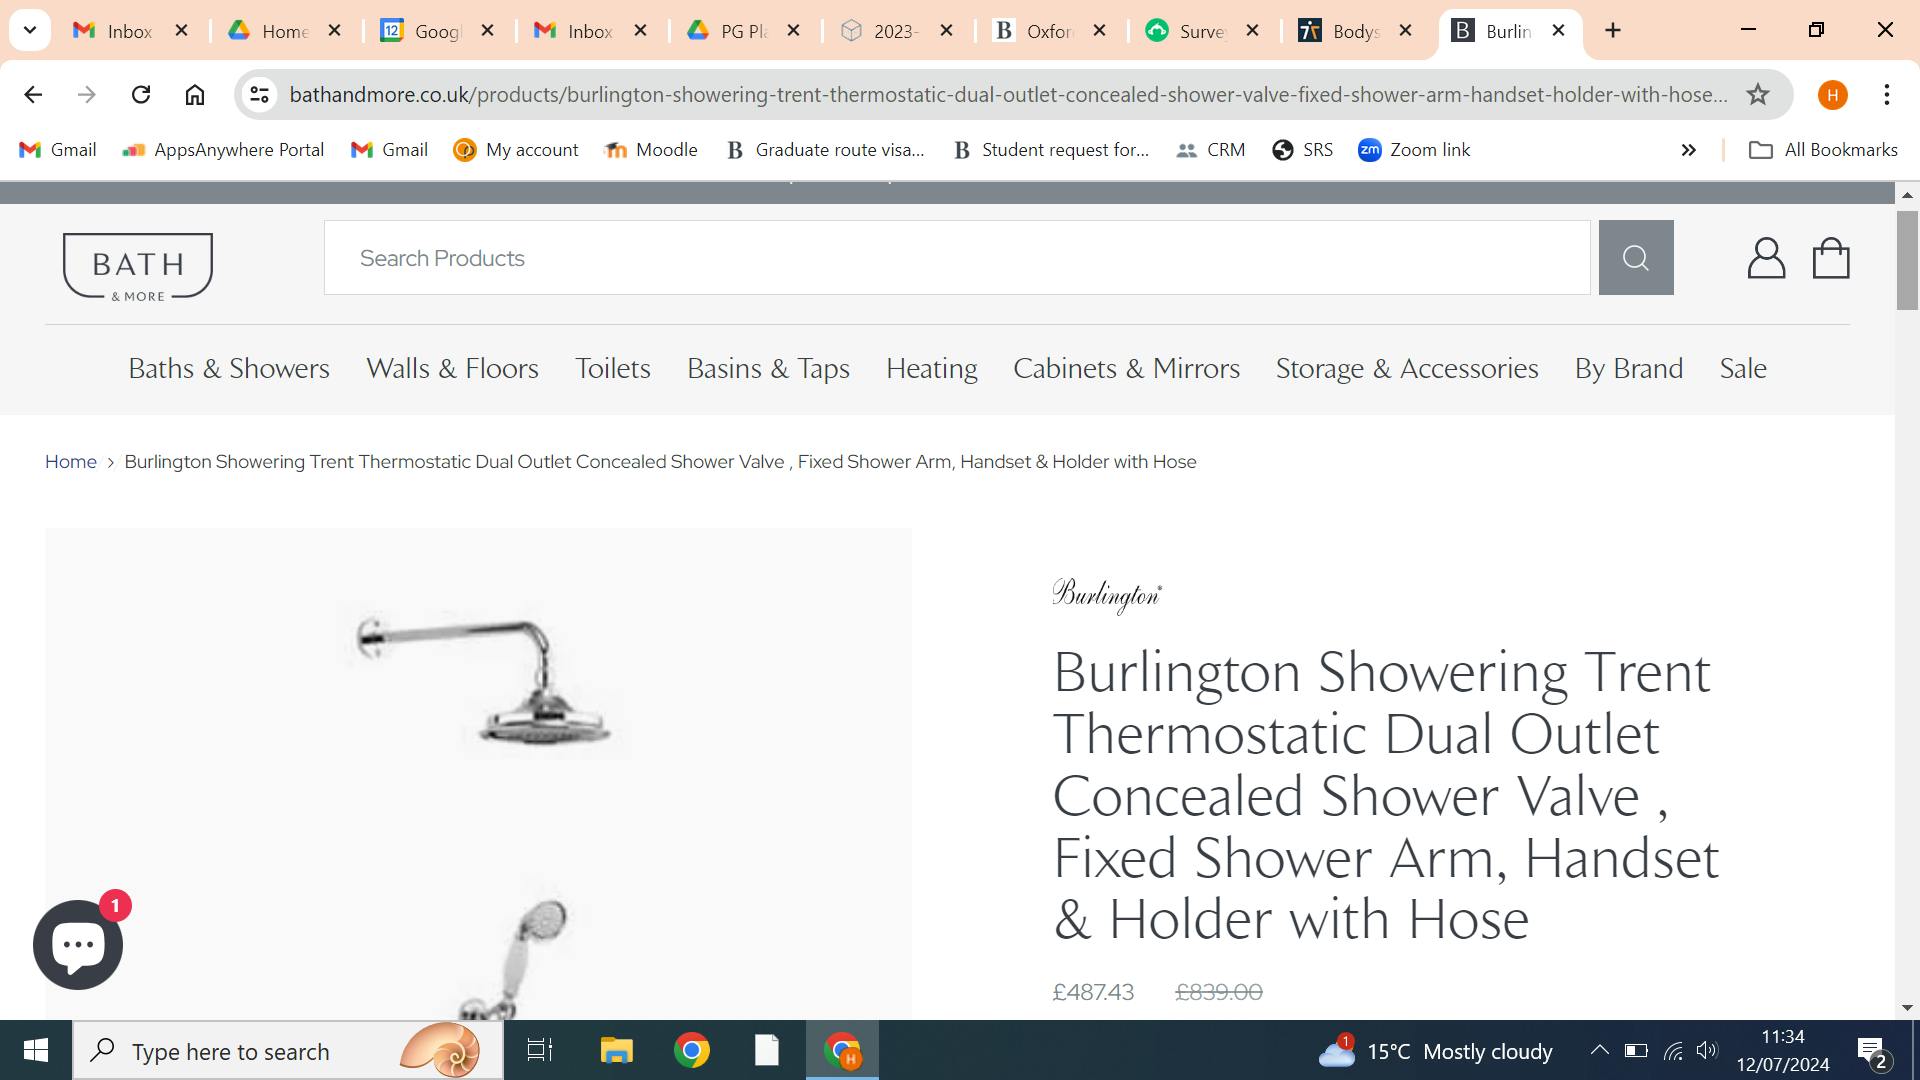Viewport: 1920px width, 1080px height.
Task: Click the Search Products input field
Action: [956, 258]
